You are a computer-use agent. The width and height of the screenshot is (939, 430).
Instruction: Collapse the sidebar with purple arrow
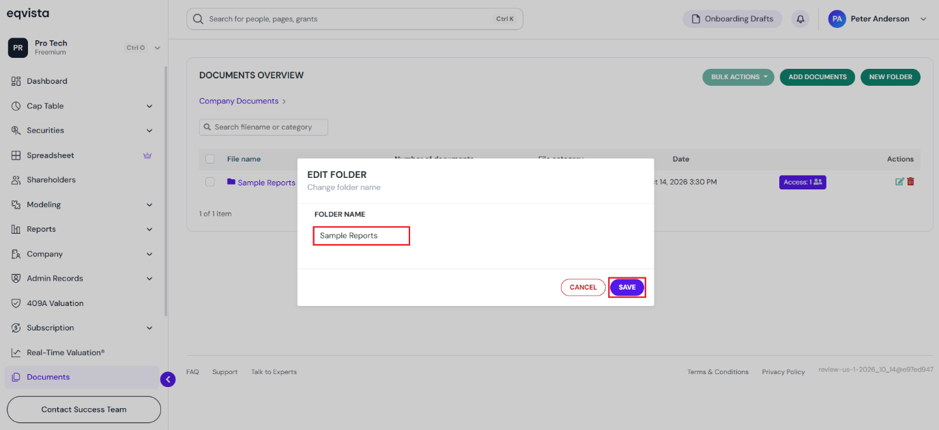coord(168,379)
